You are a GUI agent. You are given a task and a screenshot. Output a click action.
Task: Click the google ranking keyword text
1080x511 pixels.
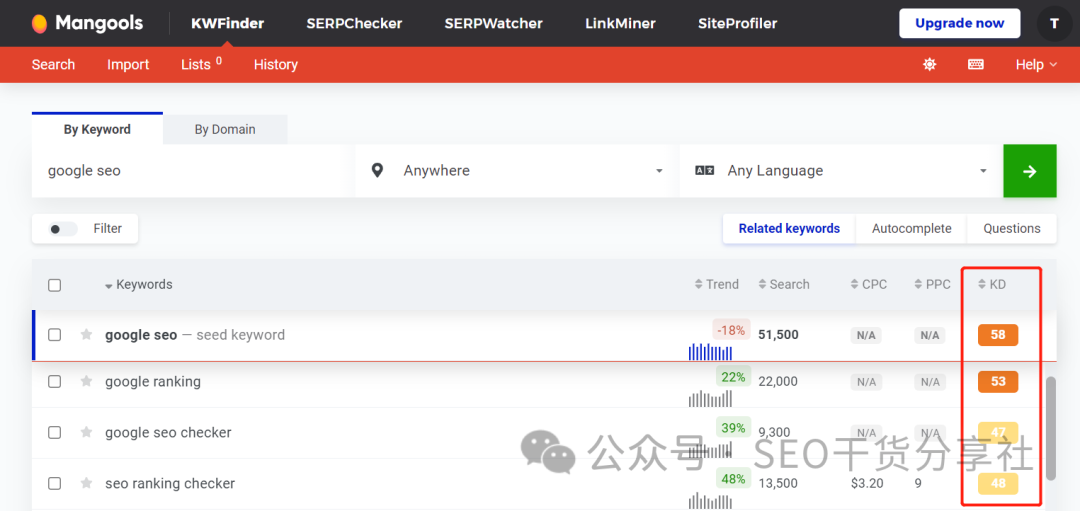coord(153,382)
